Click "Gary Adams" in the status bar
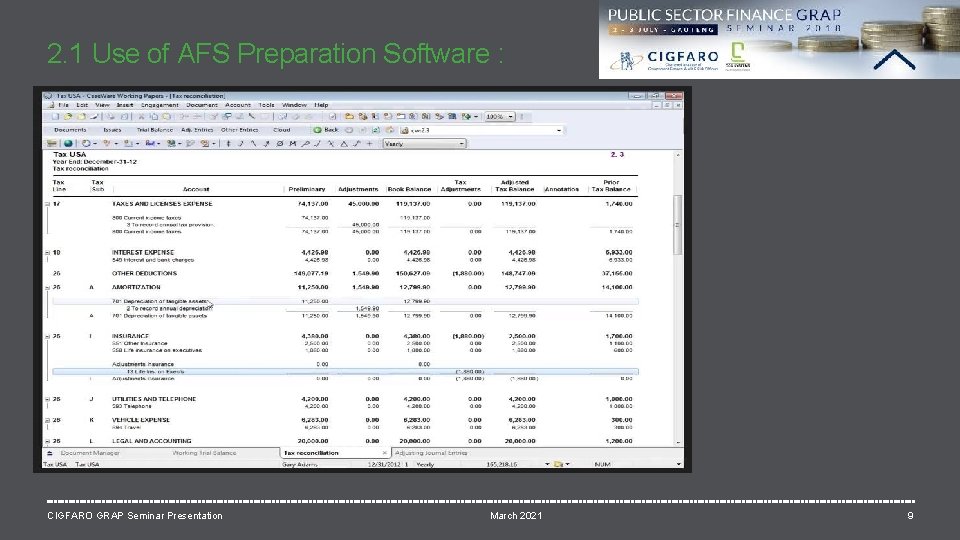The image size is (960, 540). pyautogui.click(x=299, y=464)
